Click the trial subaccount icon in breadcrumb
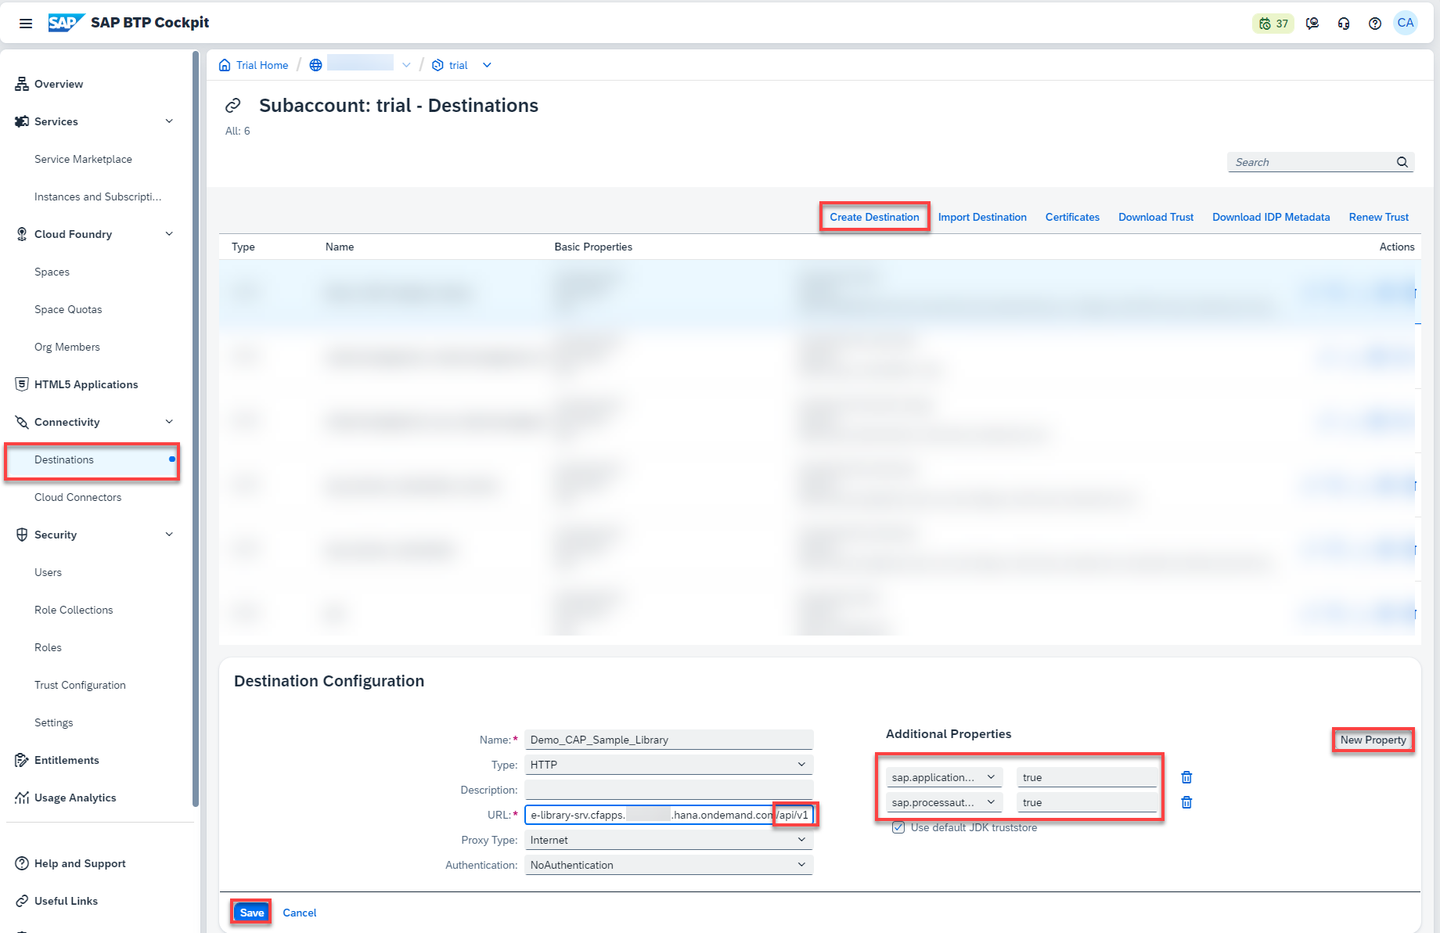Screen dimensions: 1440x933 pyautogui.click(x=438, y=65)
